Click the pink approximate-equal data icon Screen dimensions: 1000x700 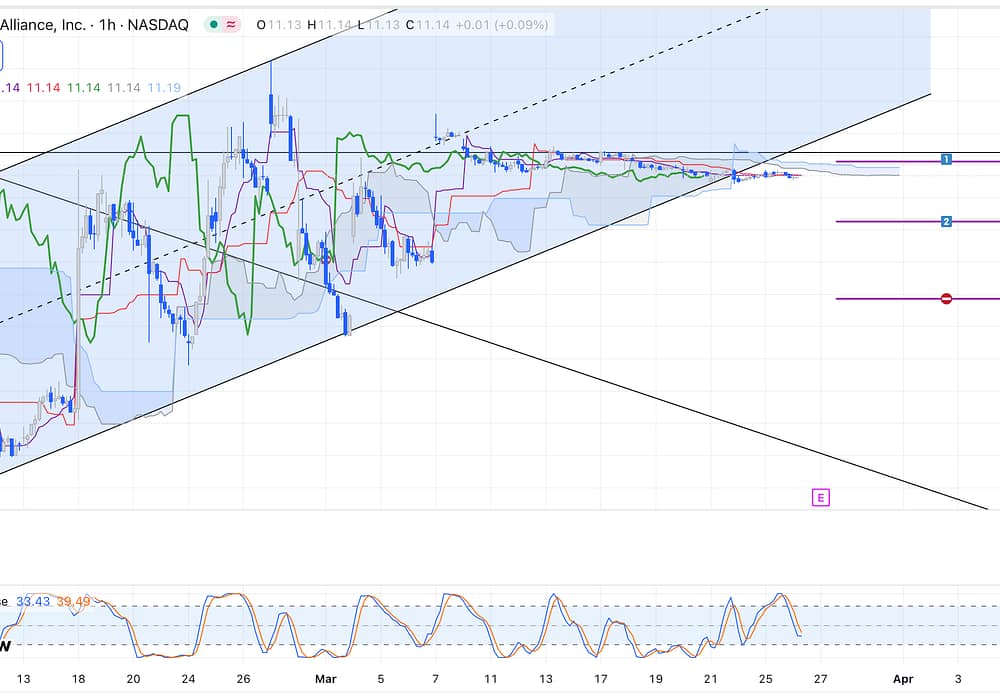click(x=231, y=25)
